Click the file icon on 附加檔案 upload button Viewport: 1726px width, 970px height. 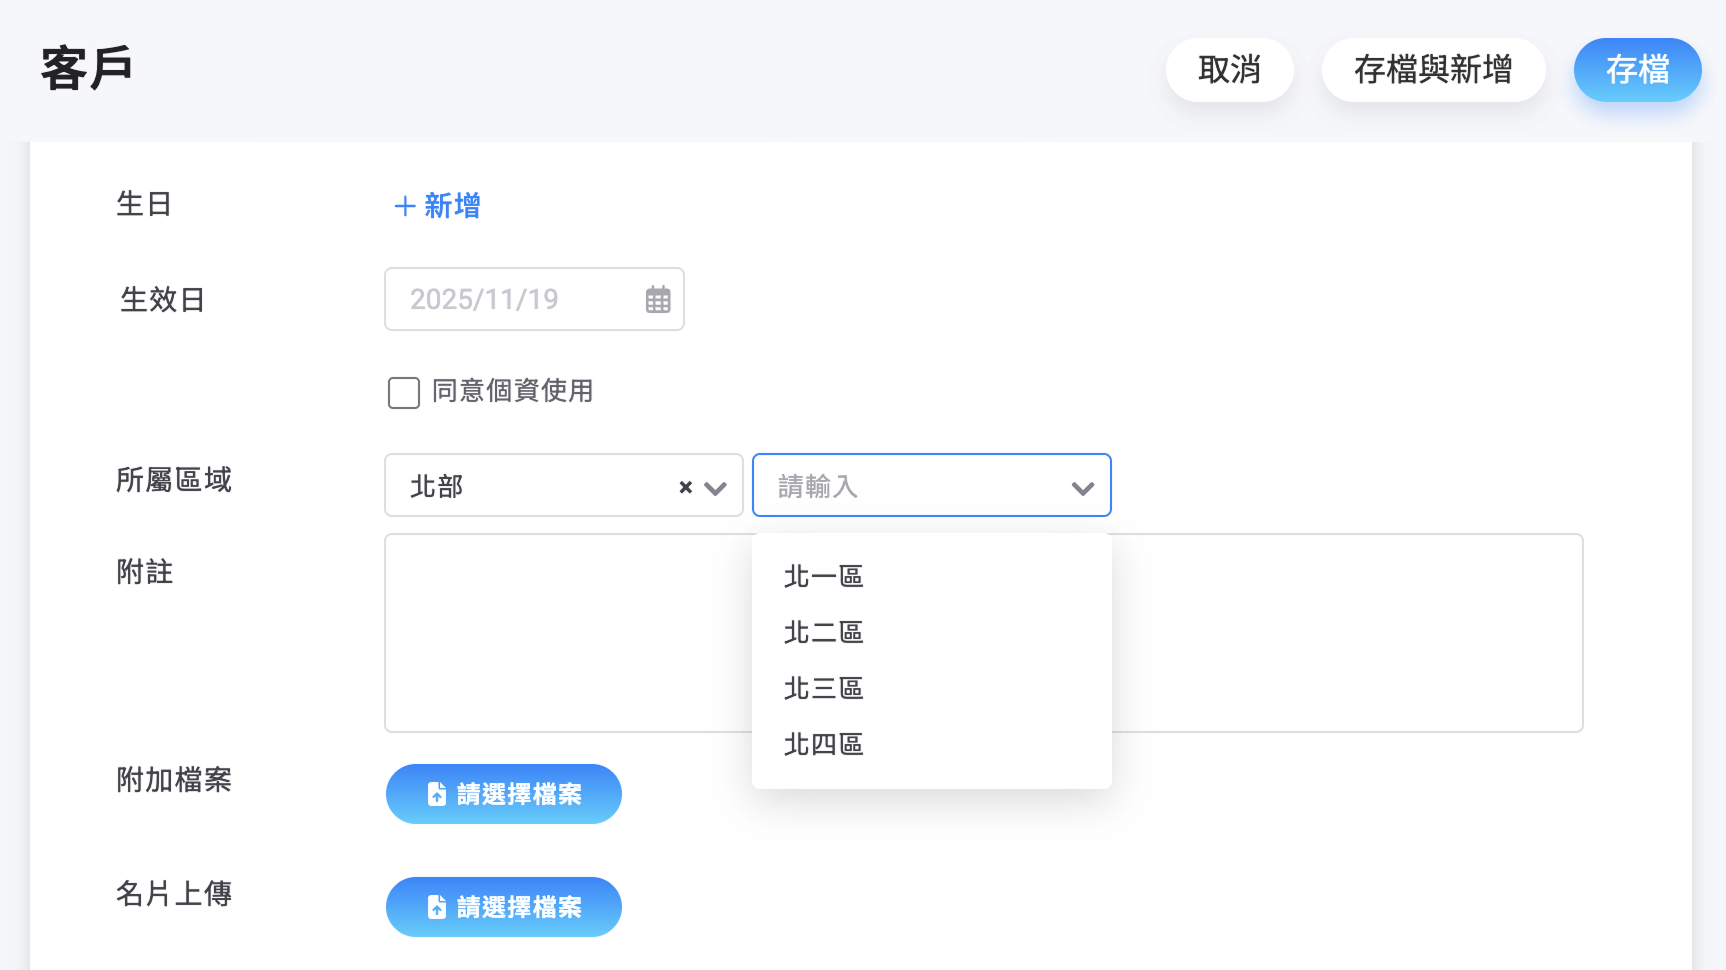click(436, 793)
